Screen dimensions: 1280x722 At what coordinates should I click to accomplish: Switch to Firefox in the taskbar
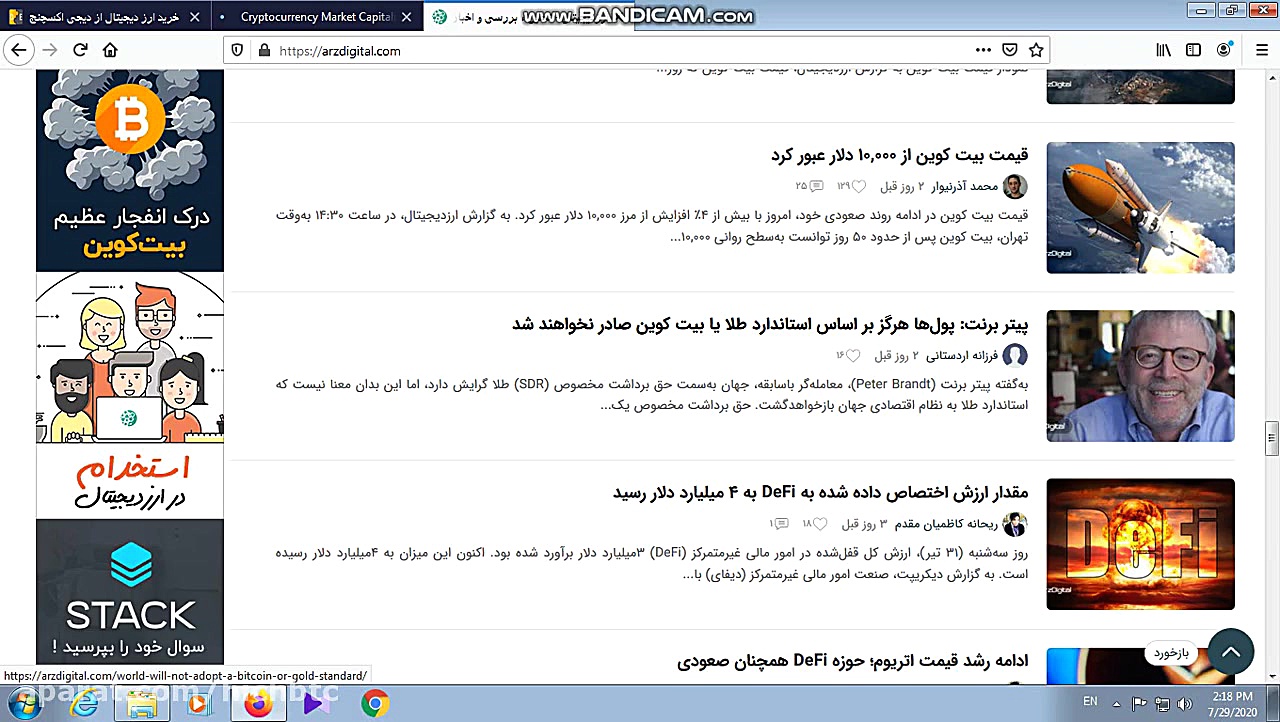click(258, 704)
